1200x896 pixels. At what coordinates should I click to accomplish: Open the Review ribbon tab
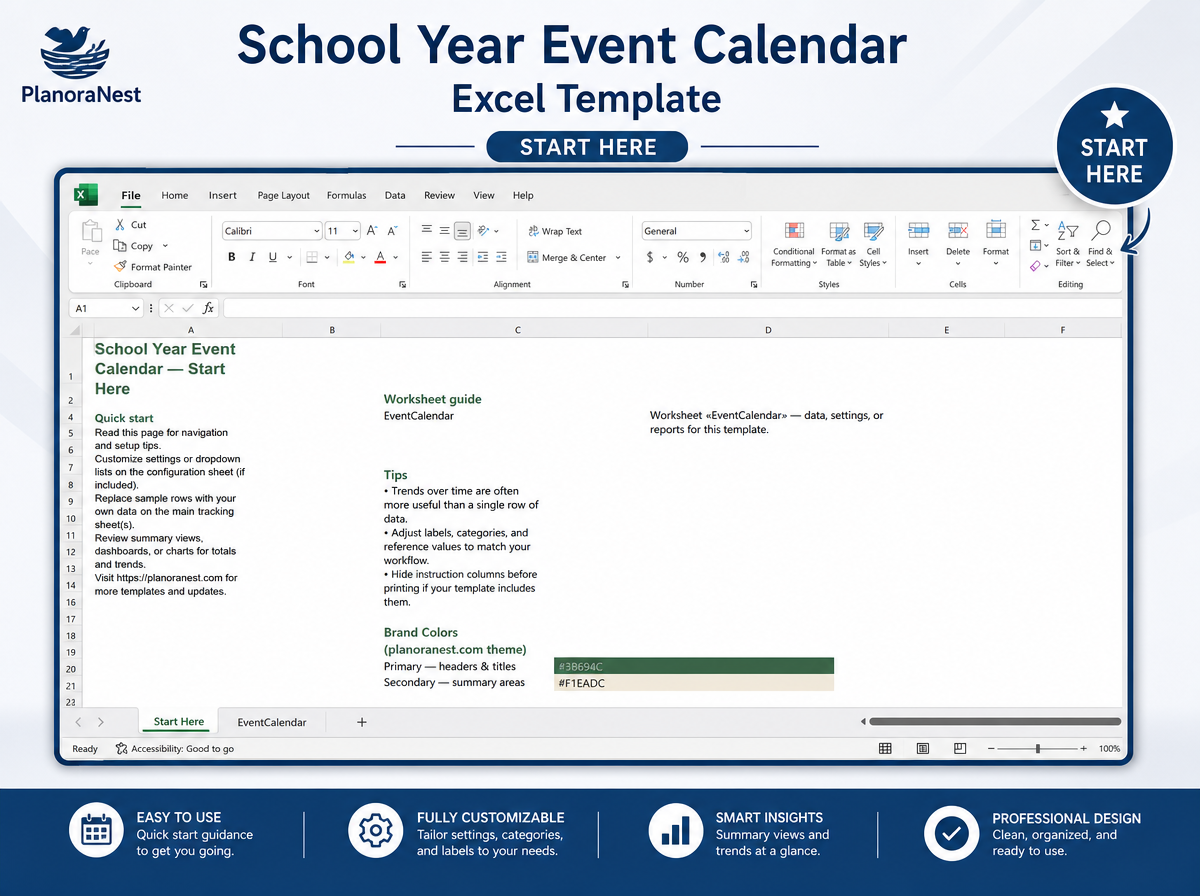439,195
